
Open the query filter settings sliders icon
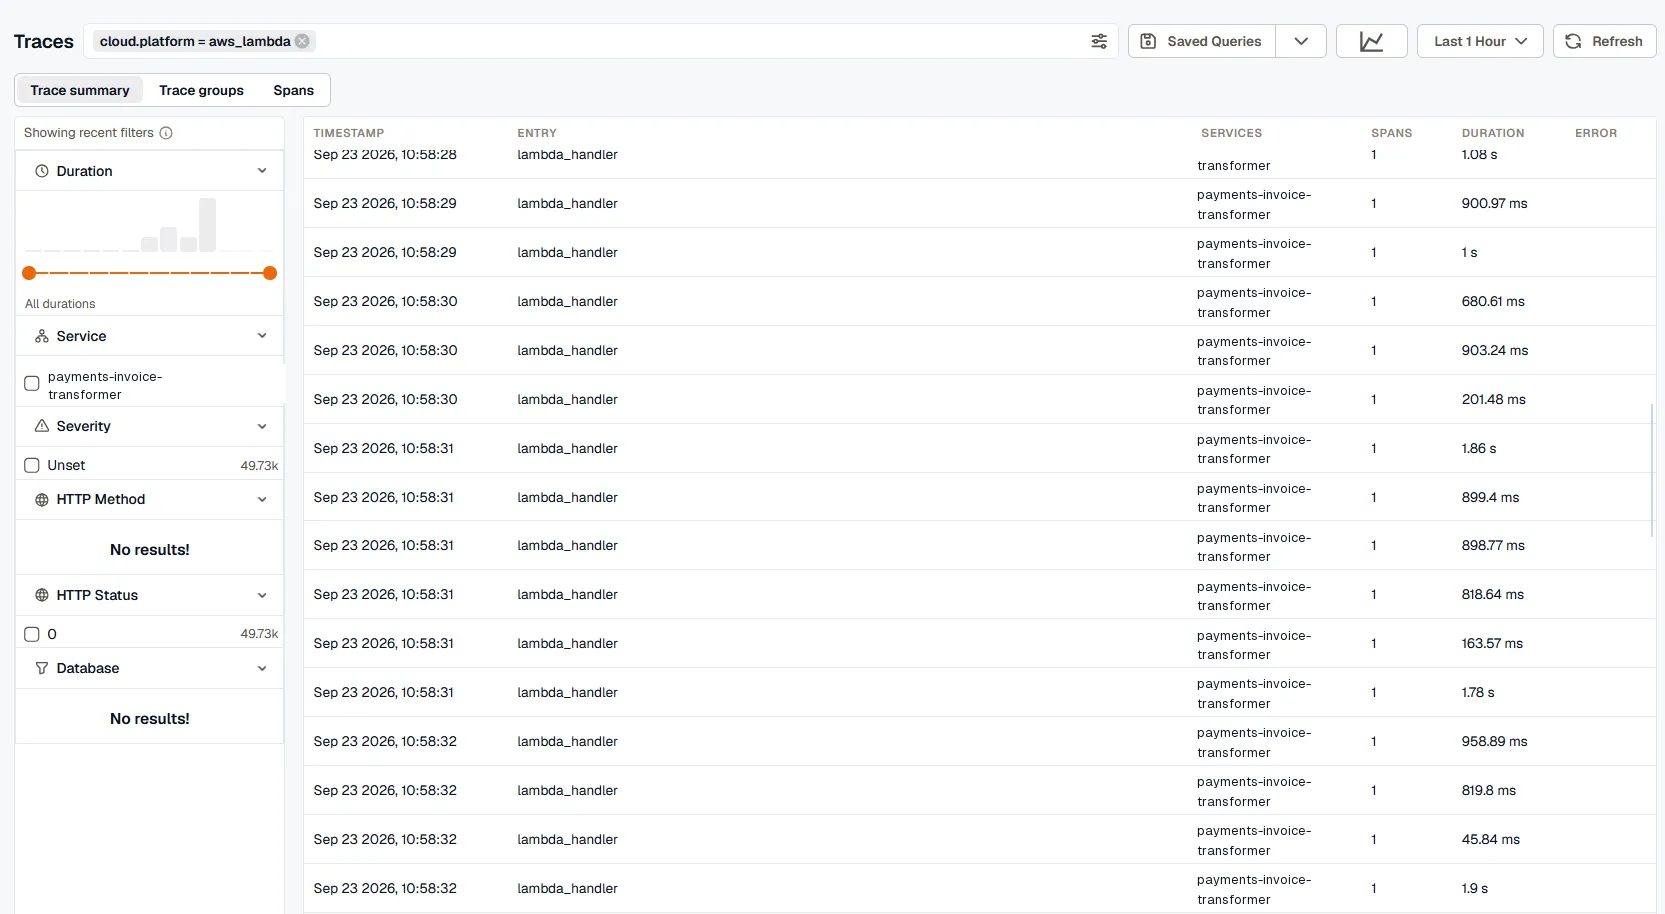pyautogui.click(x=1099, y=41)
